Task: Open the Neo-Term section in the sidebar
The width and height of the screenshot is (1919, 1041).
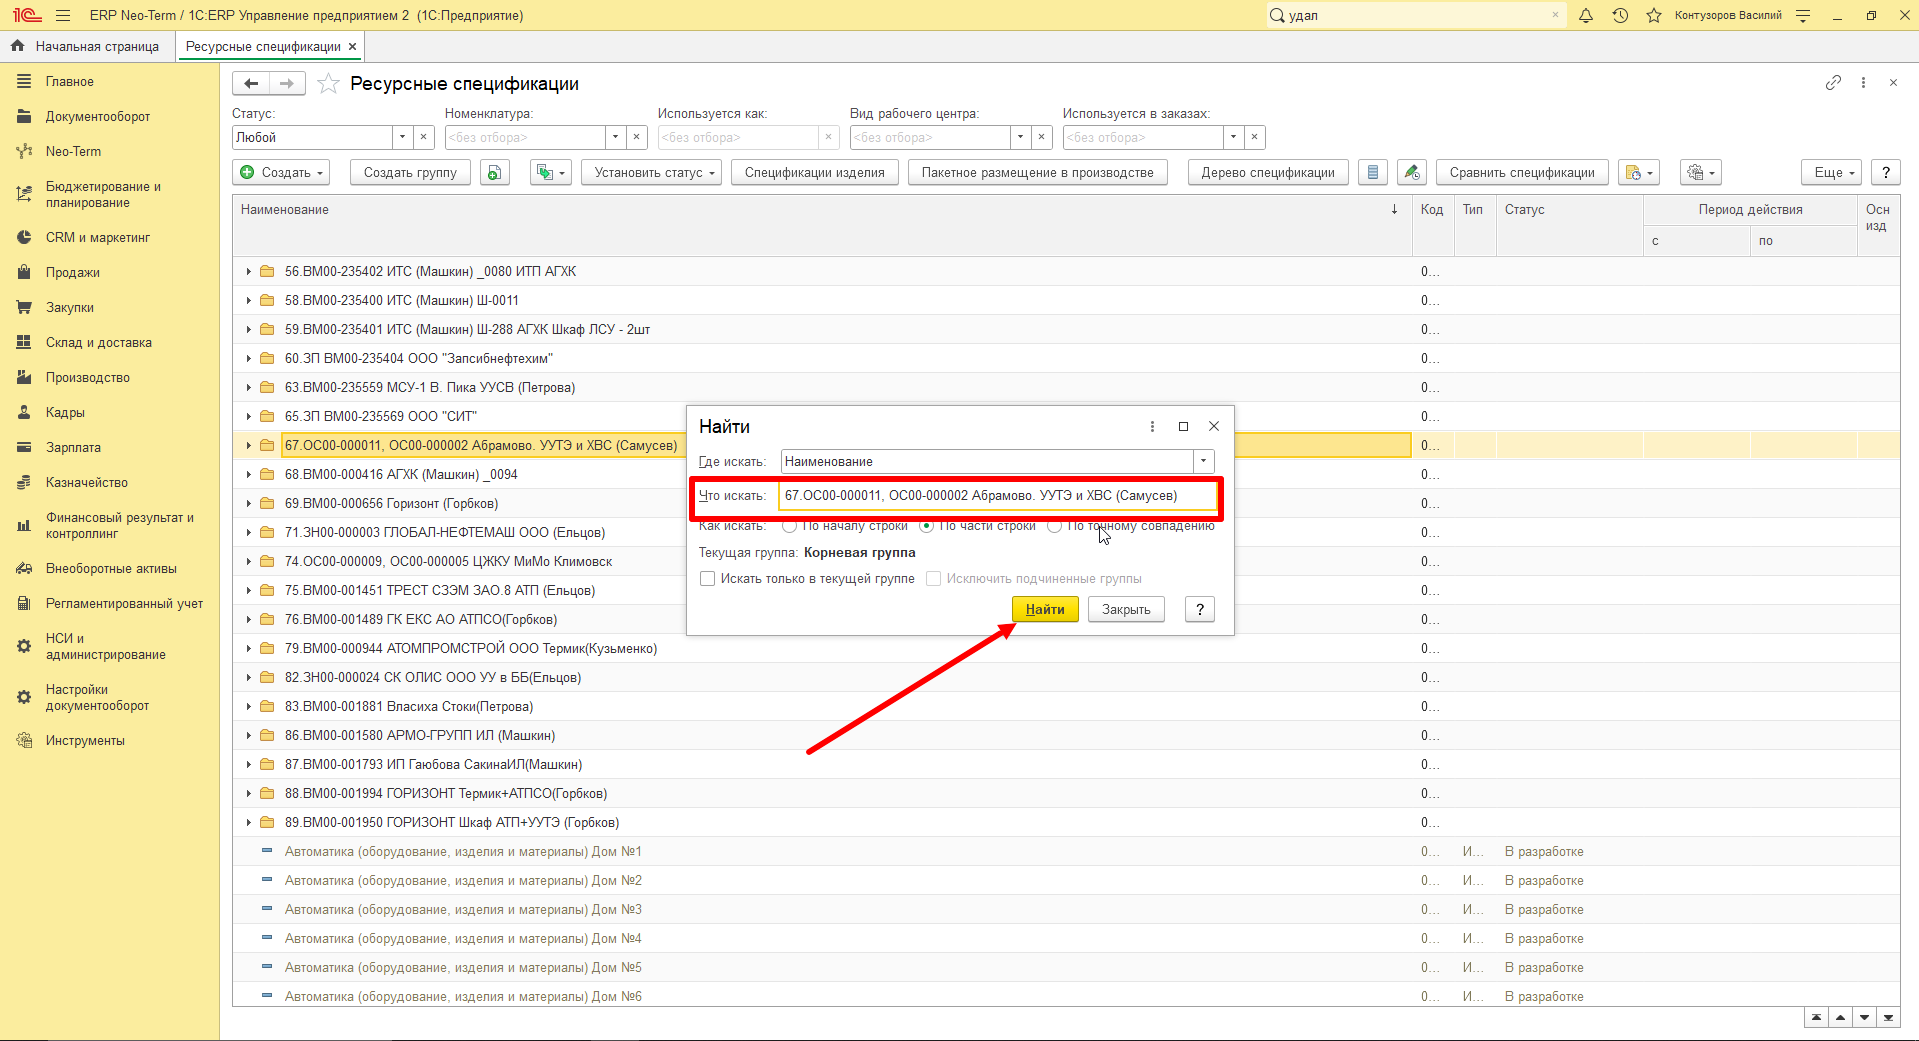Action: 73,151
